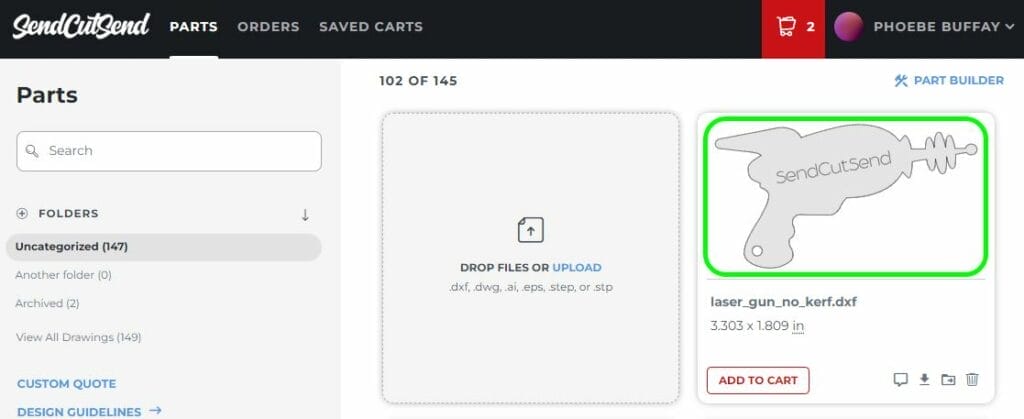Open the Archived (2) folder
The height and width of the screenshot is (419, 1024).
(47, 303)
